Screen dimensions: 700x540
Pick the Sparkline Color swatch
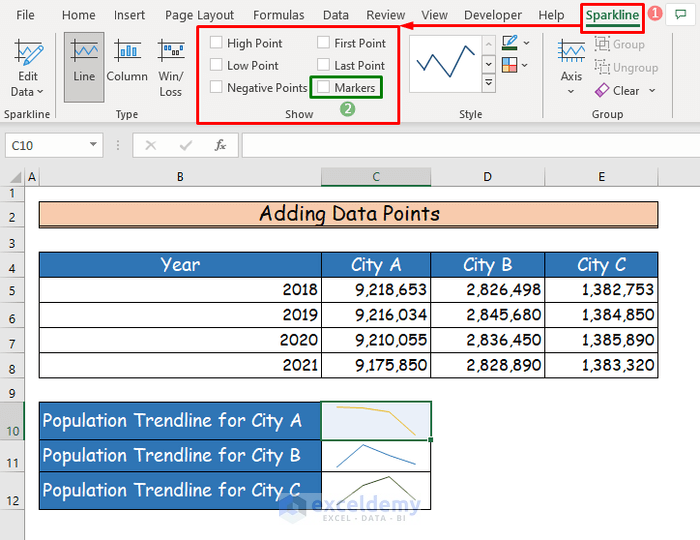pos(510,43)
